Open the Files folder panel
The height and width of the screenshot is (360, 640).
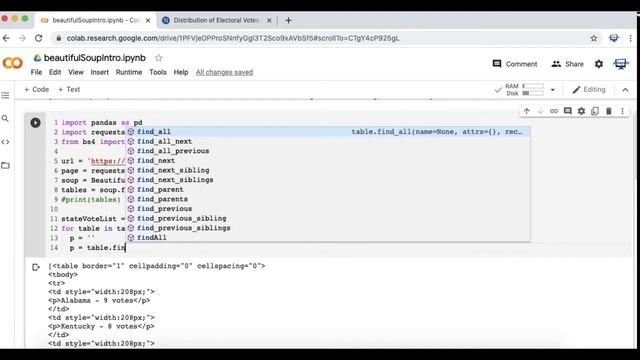pyautogui.click(x=5, y=165)
